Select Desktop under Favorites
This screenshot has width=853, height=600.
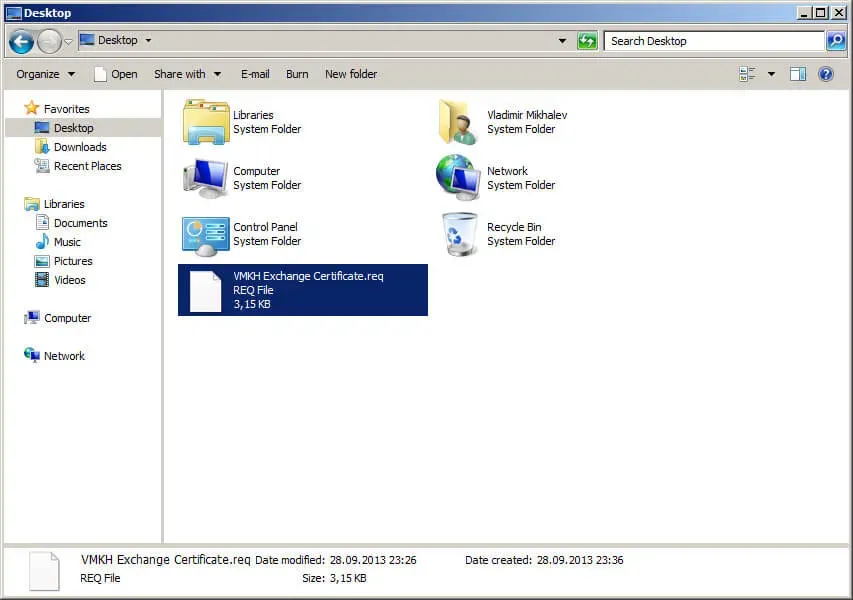click(73, 128)
